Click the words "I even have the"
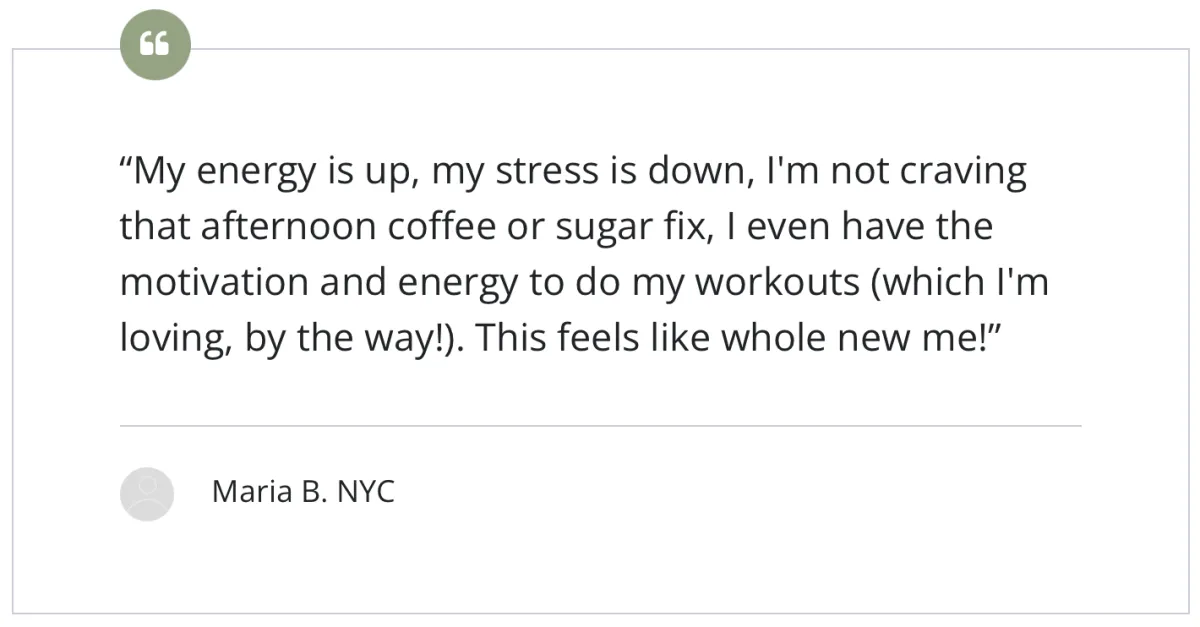Screen dimensions: 1200x627 coord(853,227)
